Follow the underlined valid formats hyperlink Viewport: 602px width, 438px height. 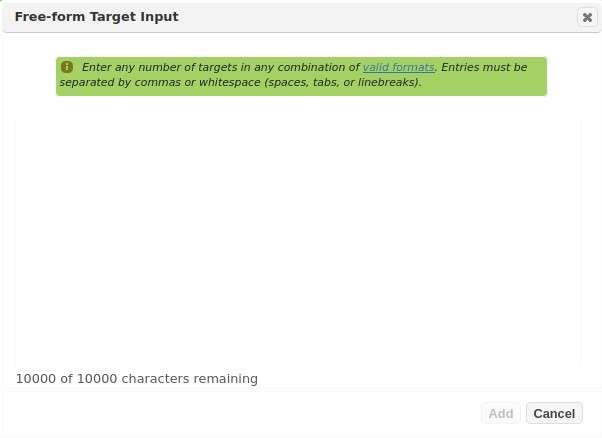(x=398, y=67)
